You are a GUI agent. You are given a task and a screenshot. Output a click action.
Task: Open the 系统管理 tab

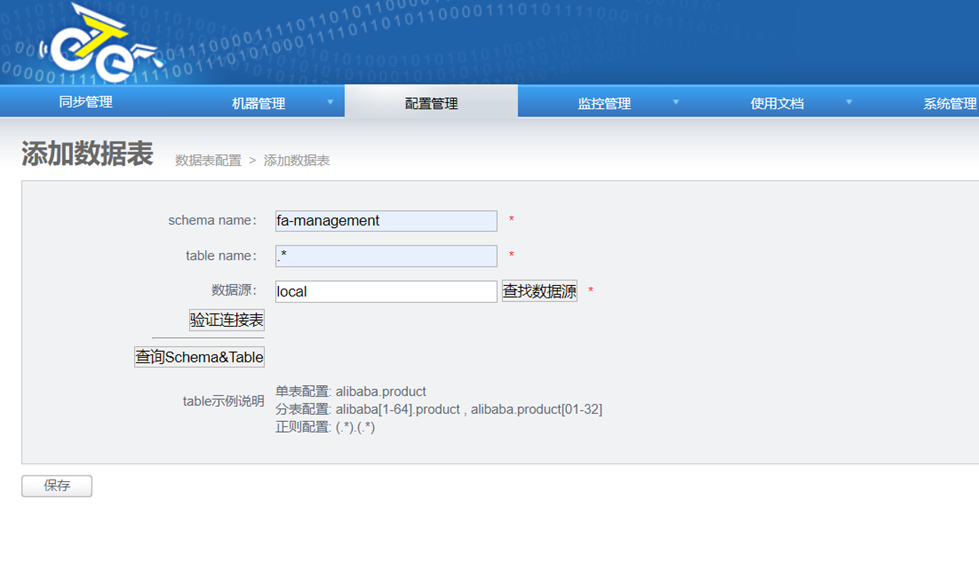tap(948, 103)
